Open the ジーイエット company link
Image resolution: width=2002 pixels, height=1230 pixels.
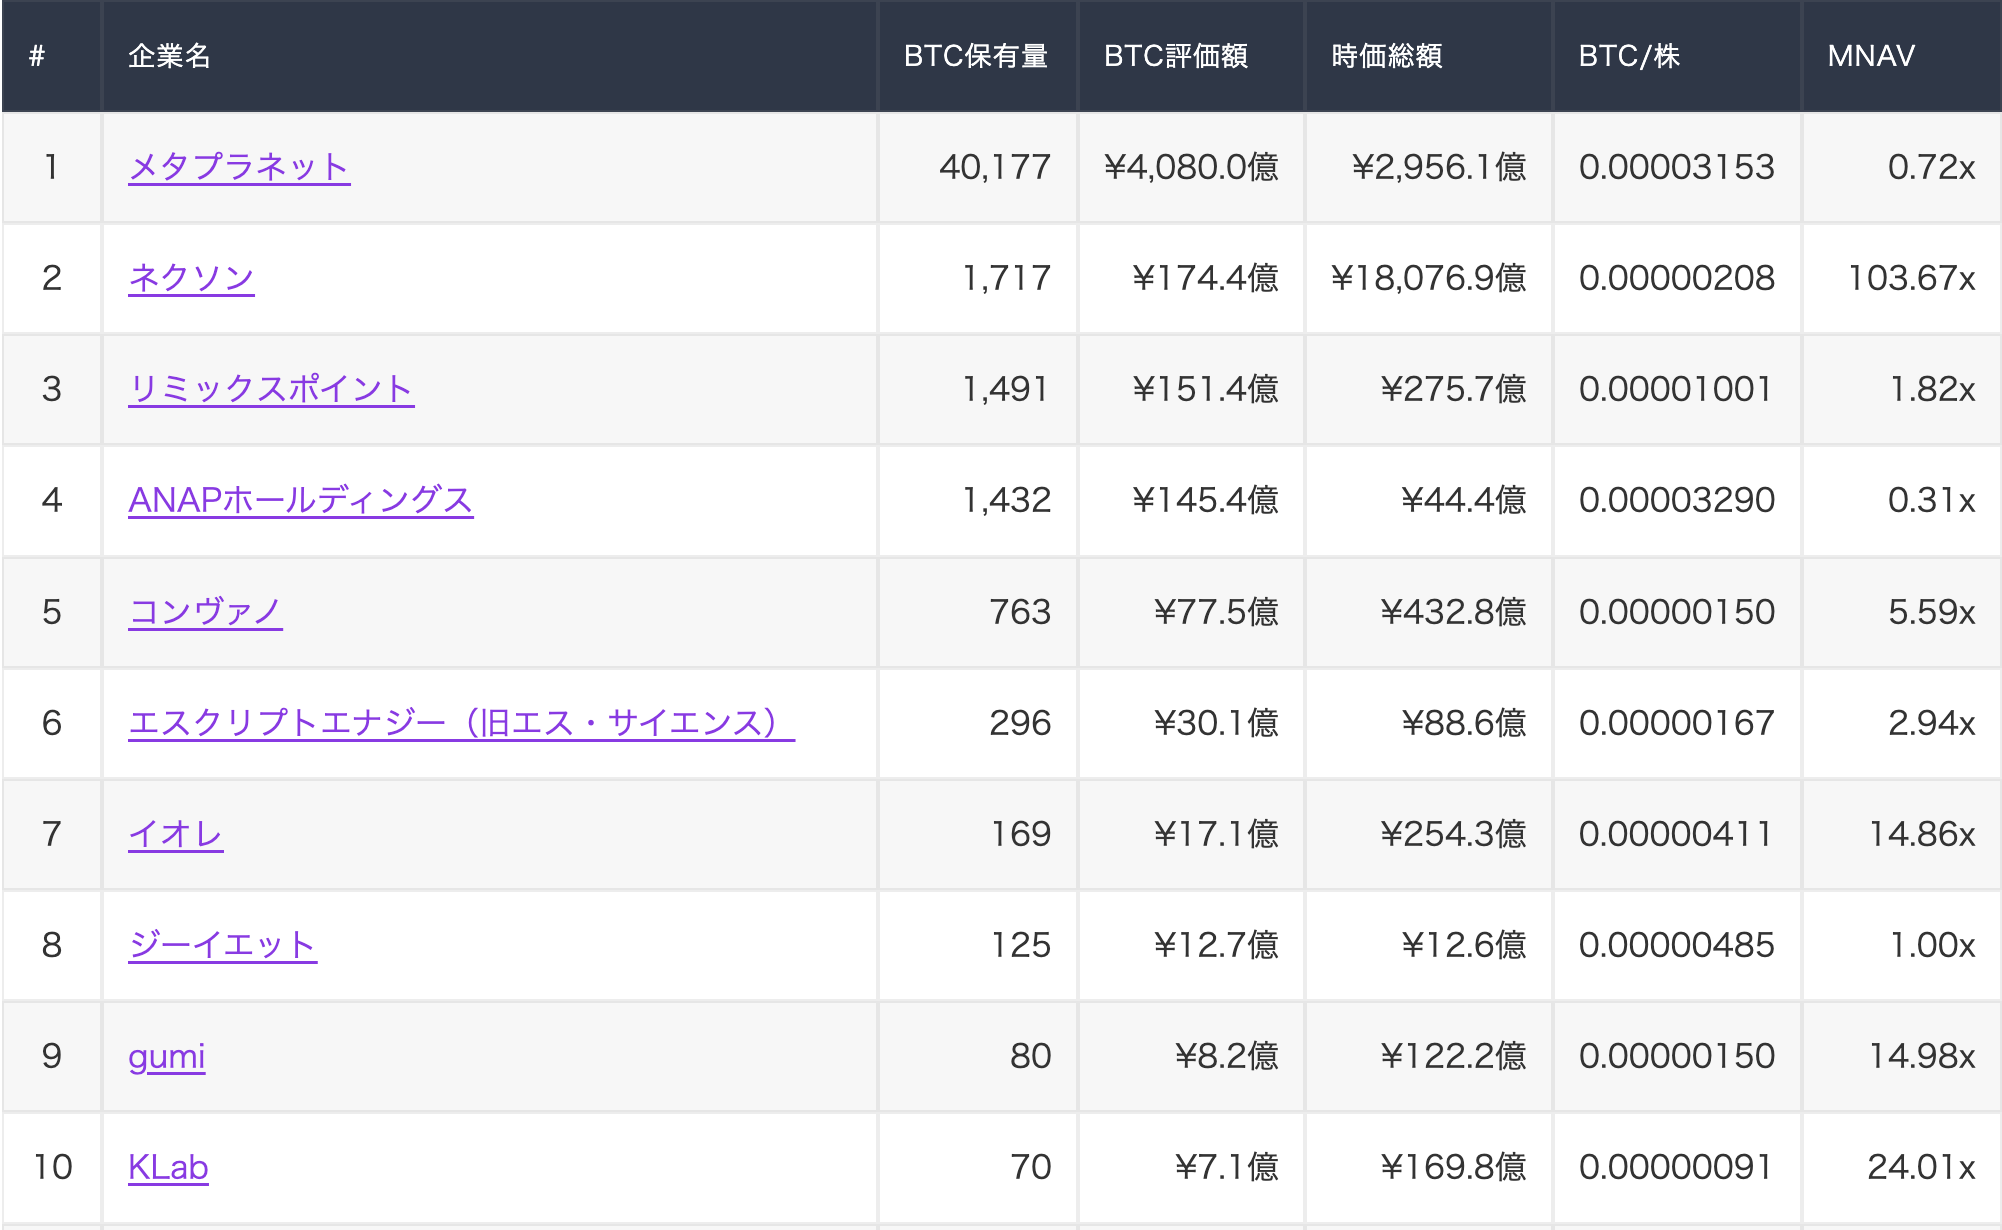[x=223, y=945]
